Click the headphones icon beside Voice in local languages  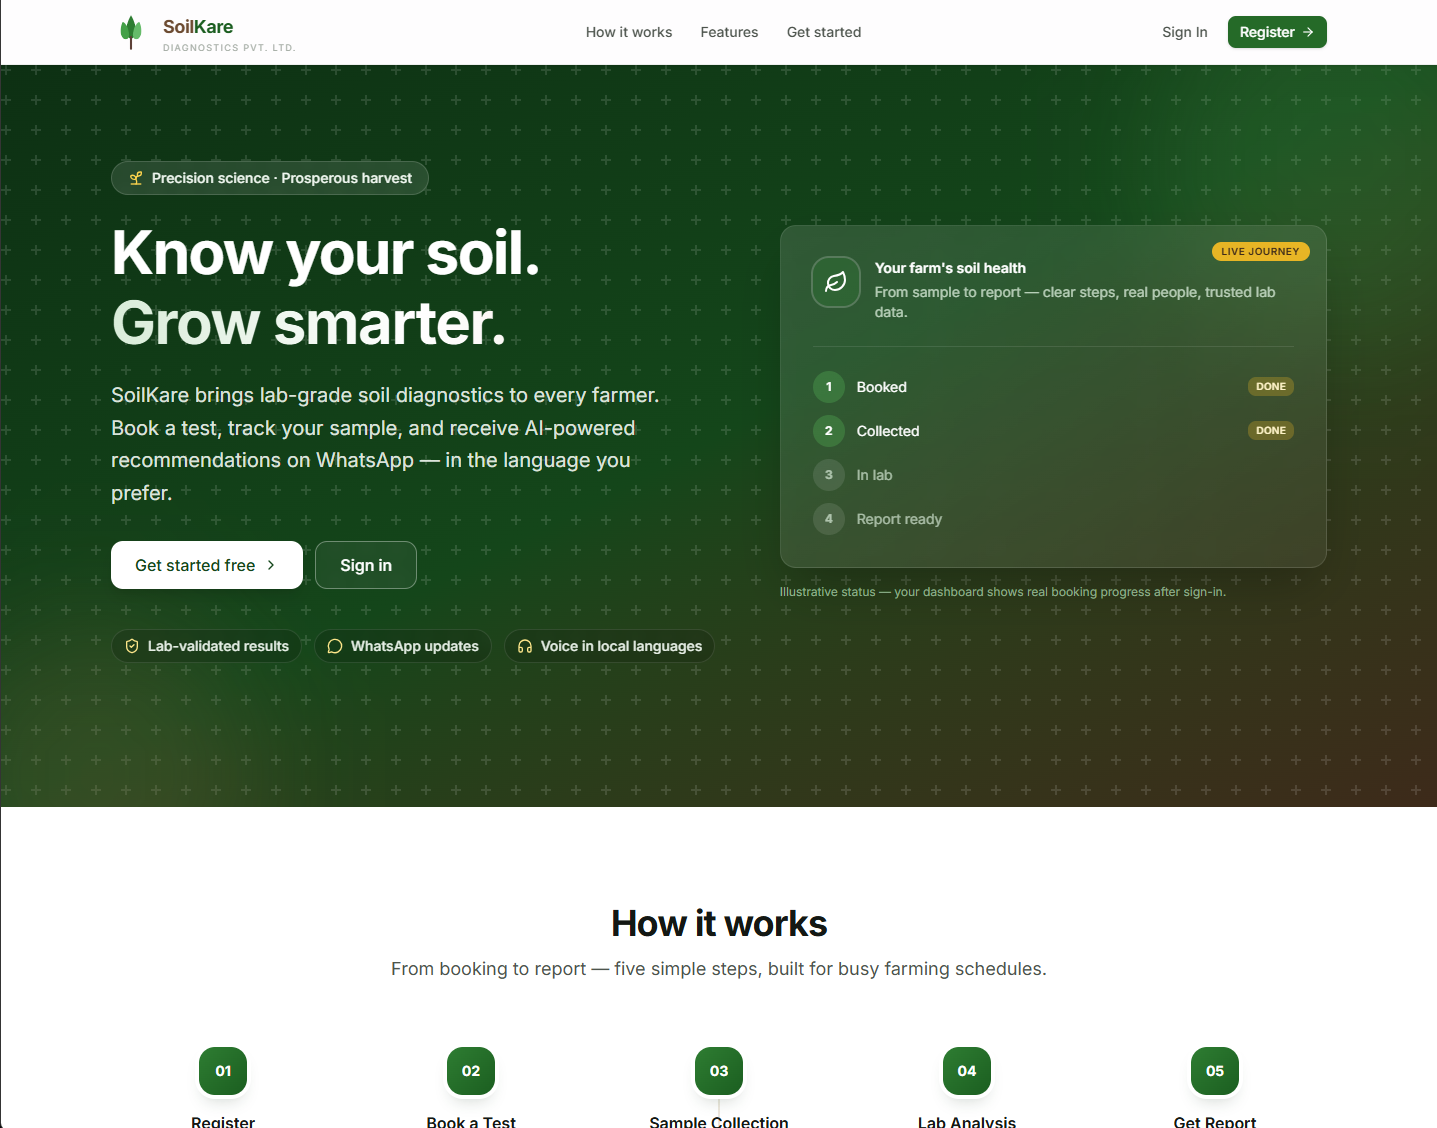coord(525,646)
